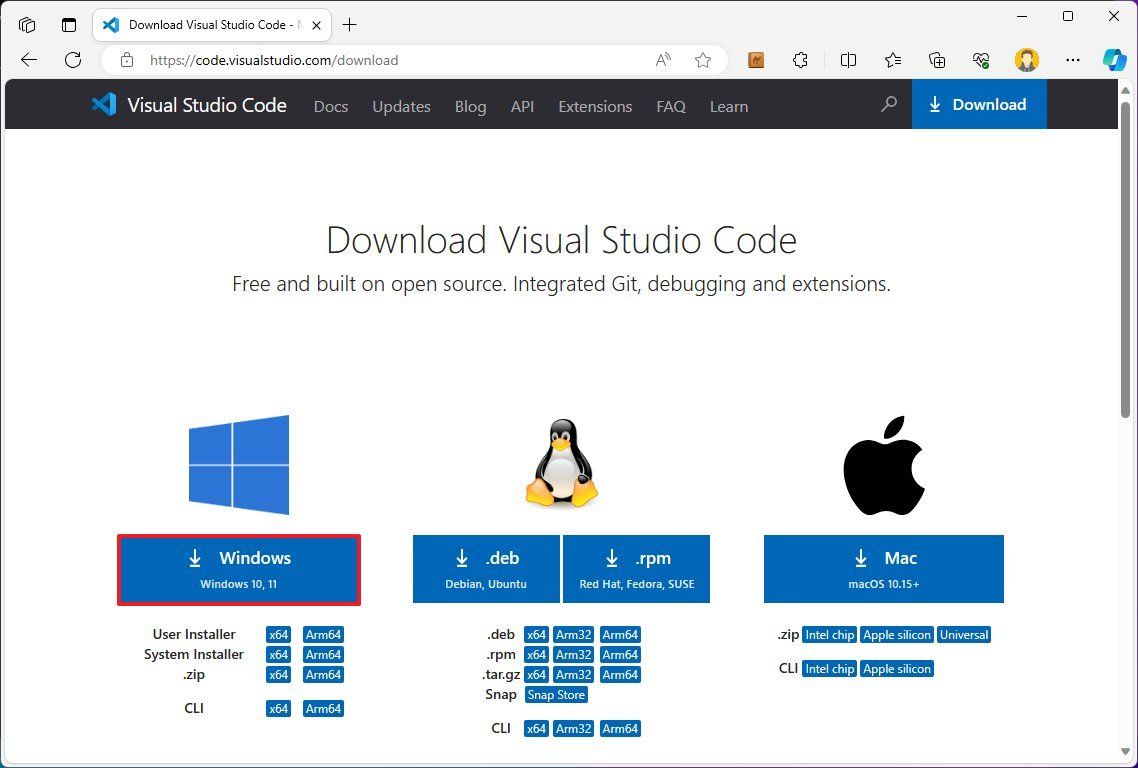Open the split screen browser icon

[848, 60]
